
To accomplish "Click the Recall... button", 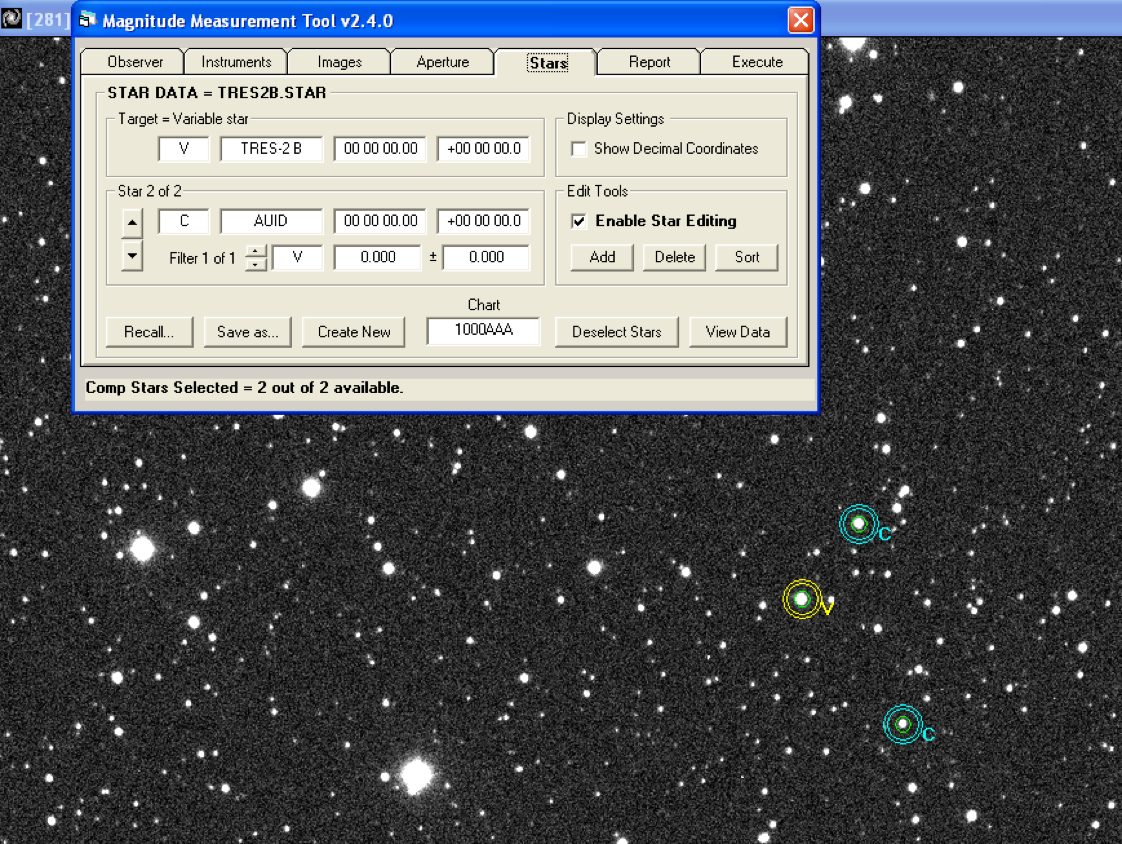I will 149,332.
